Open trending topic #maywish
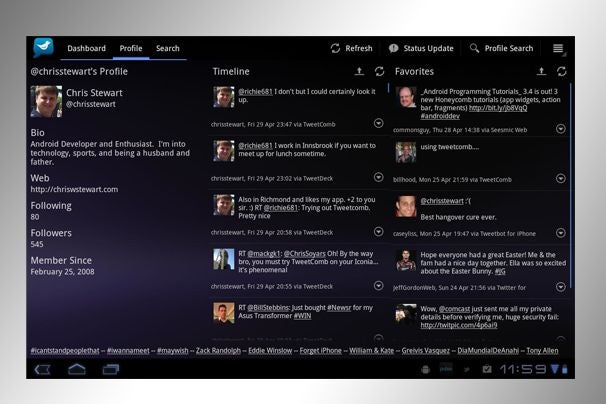Image resolution: width=606 pixels, height=404 pixels. 172,351
